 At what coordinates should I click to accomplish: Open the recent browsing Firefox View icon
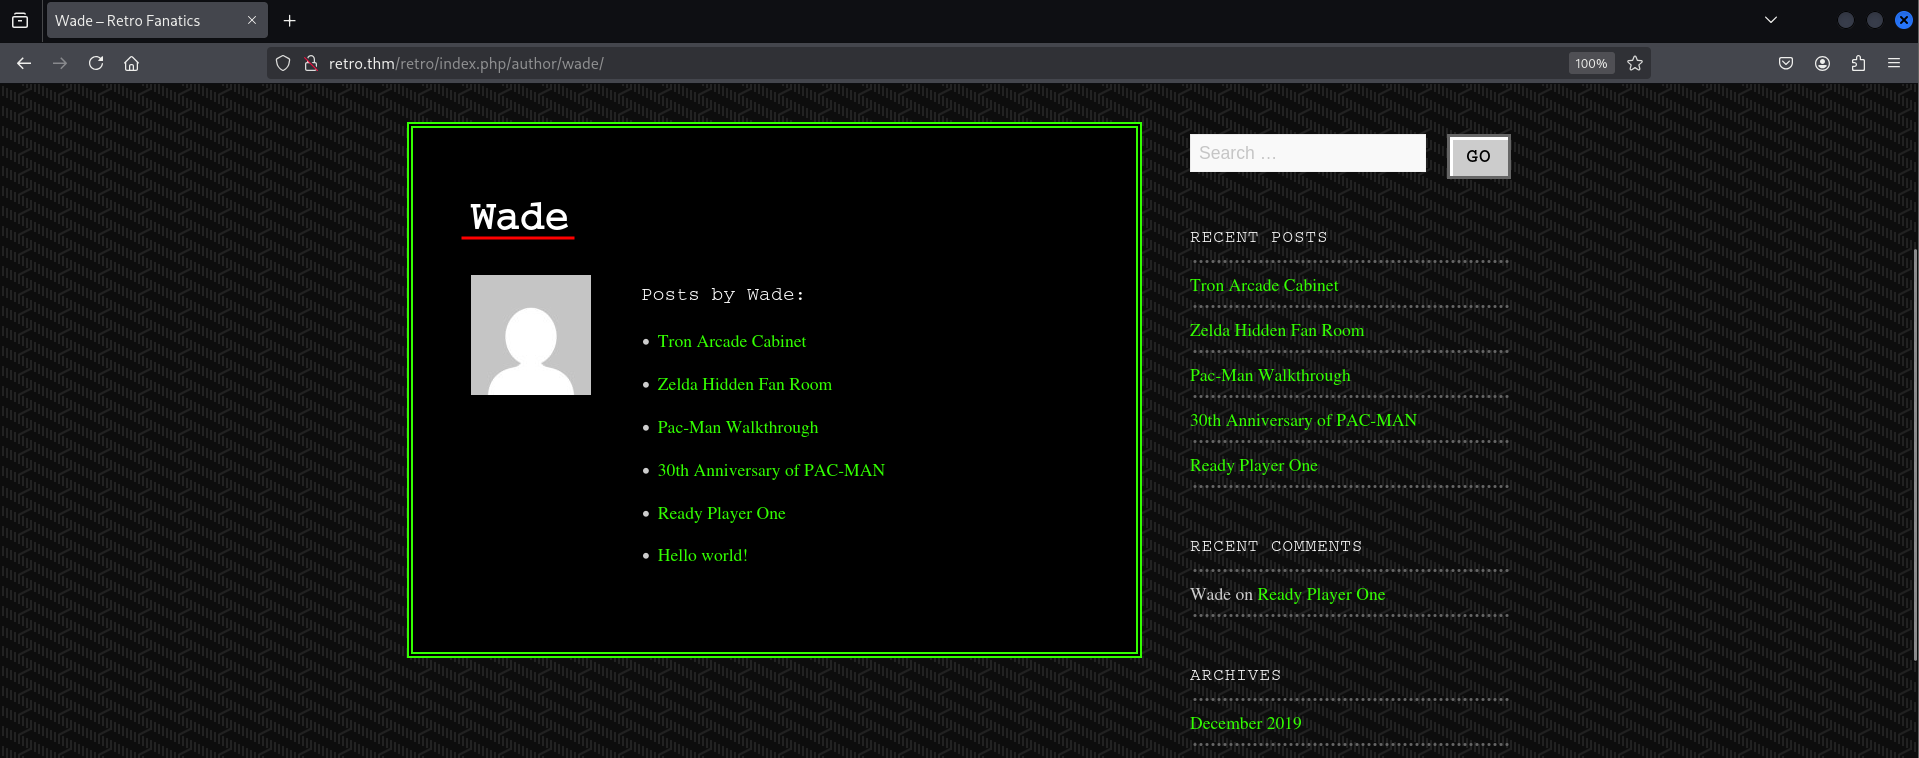(20, 20)
